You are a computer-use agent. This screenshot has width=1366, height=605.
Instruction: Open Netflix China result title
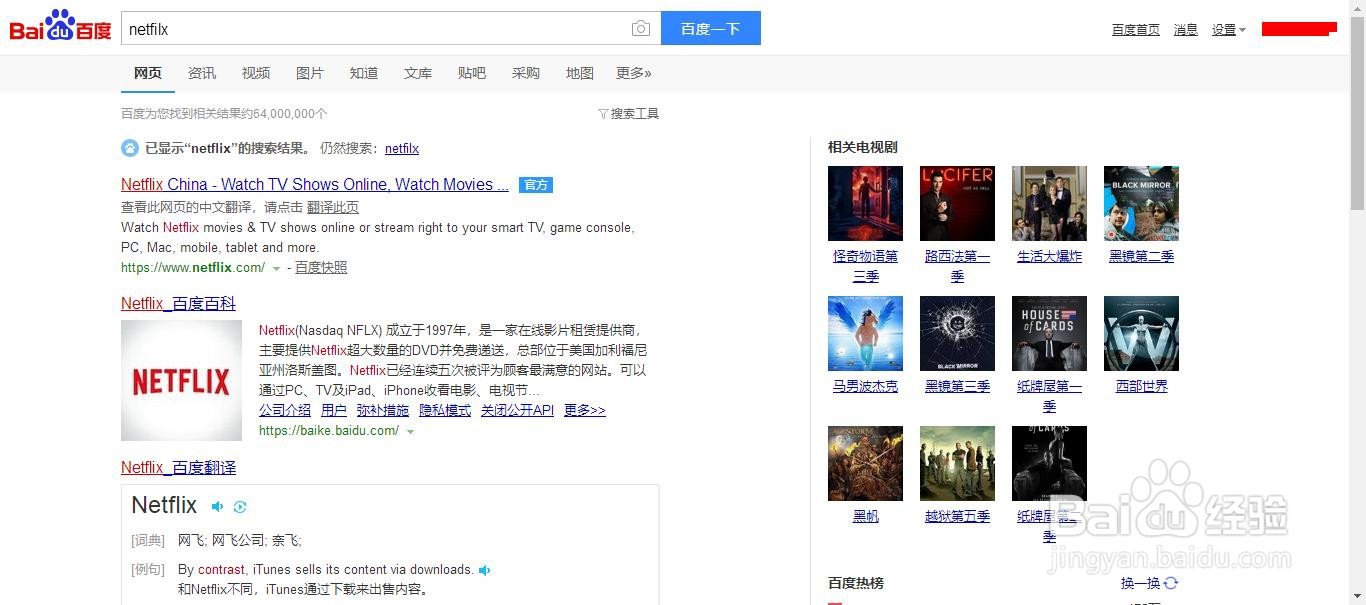click(315, 184)
